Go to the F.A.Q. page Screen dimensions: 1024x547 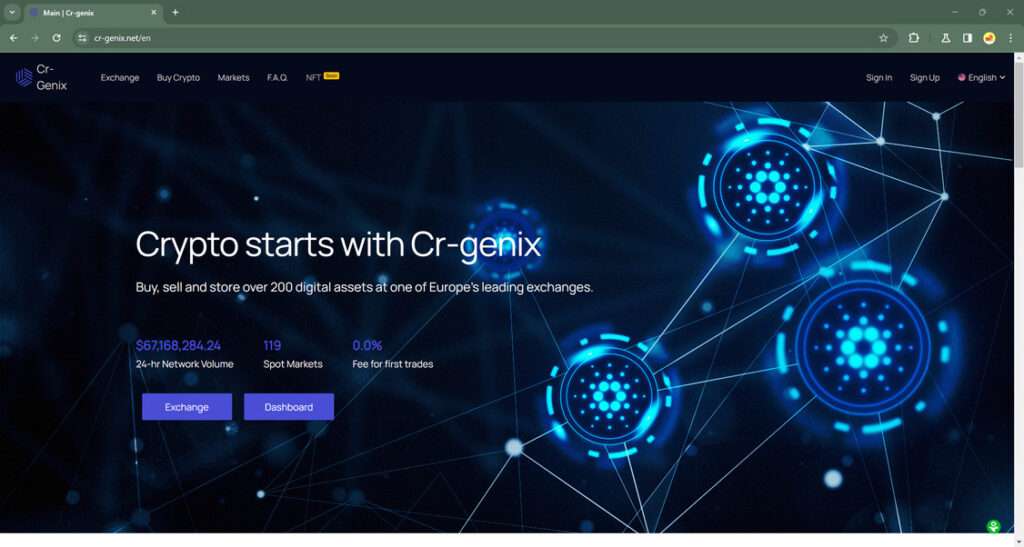278,78
